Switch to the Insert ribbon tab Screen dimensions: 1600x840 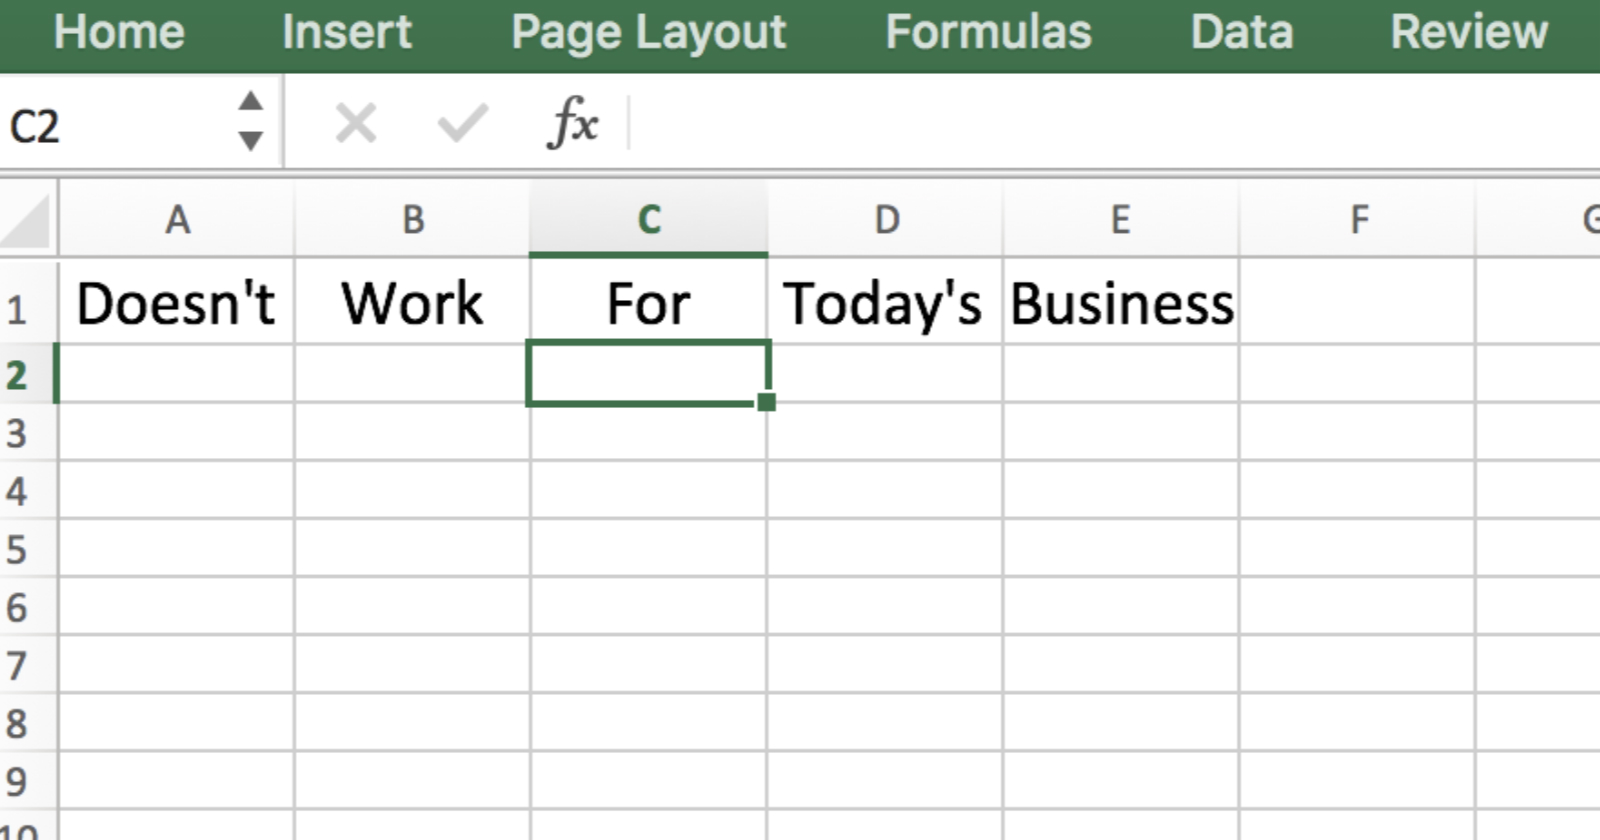point(346,31)
